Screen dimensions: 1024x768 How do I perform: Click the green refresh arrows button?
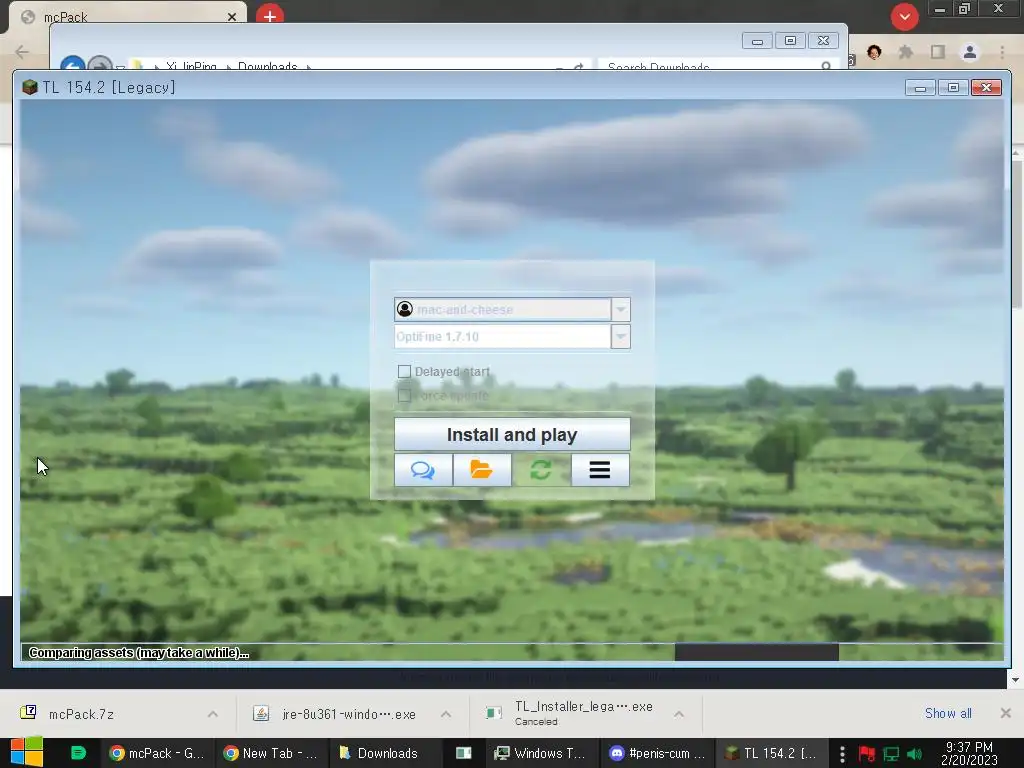click(x=541, y=470)
